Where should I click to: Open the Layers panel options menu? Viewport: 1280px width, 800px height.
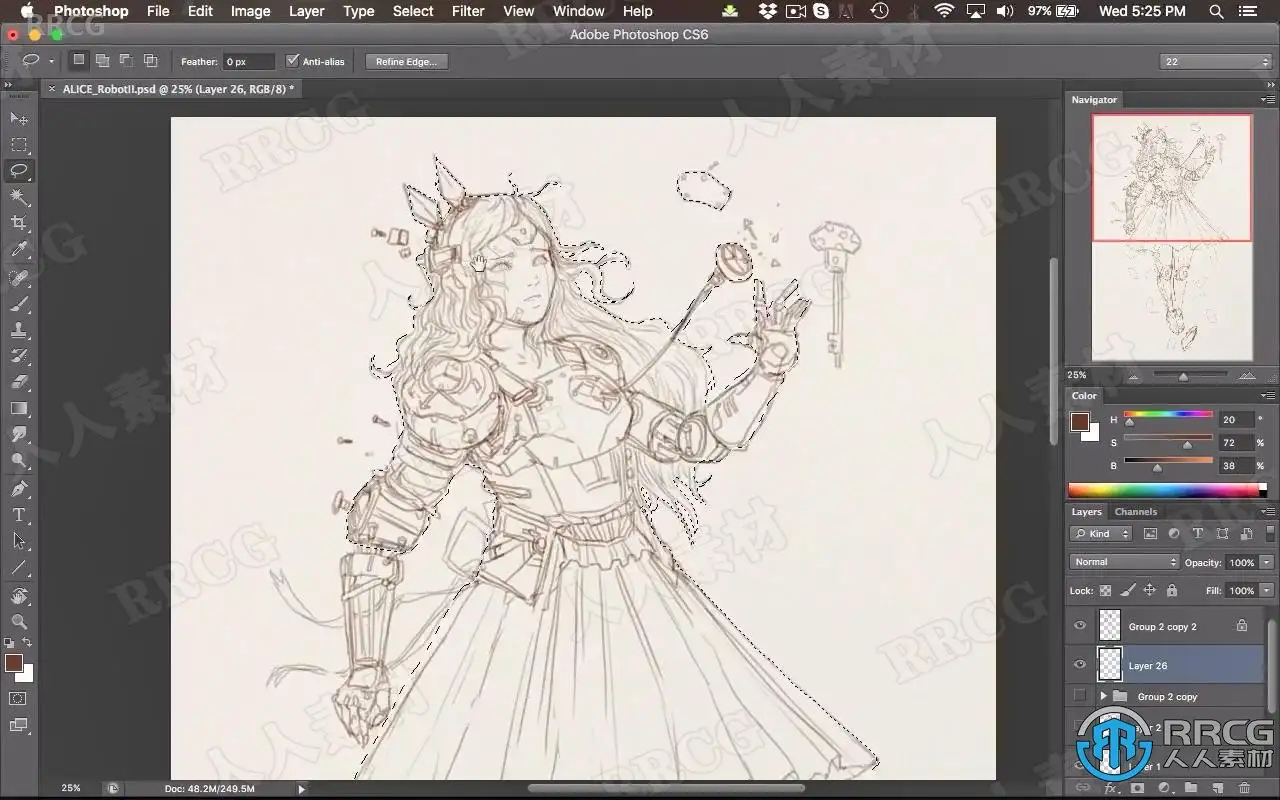(x=1268, y=511)
